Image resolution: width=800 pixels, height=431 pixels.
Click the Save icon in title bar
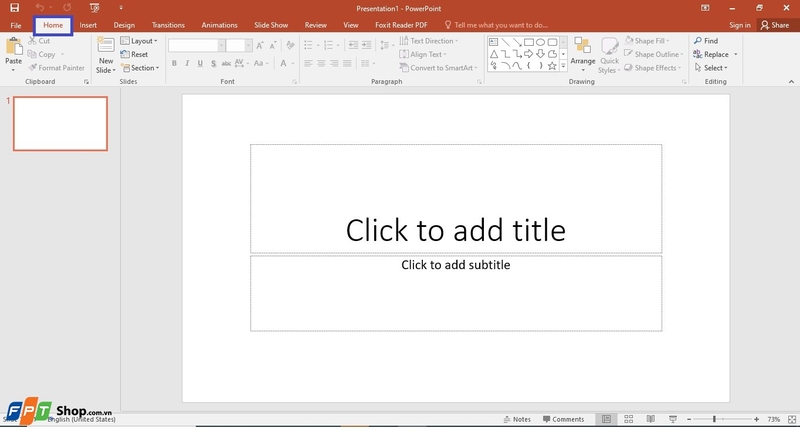coord(14,8)
